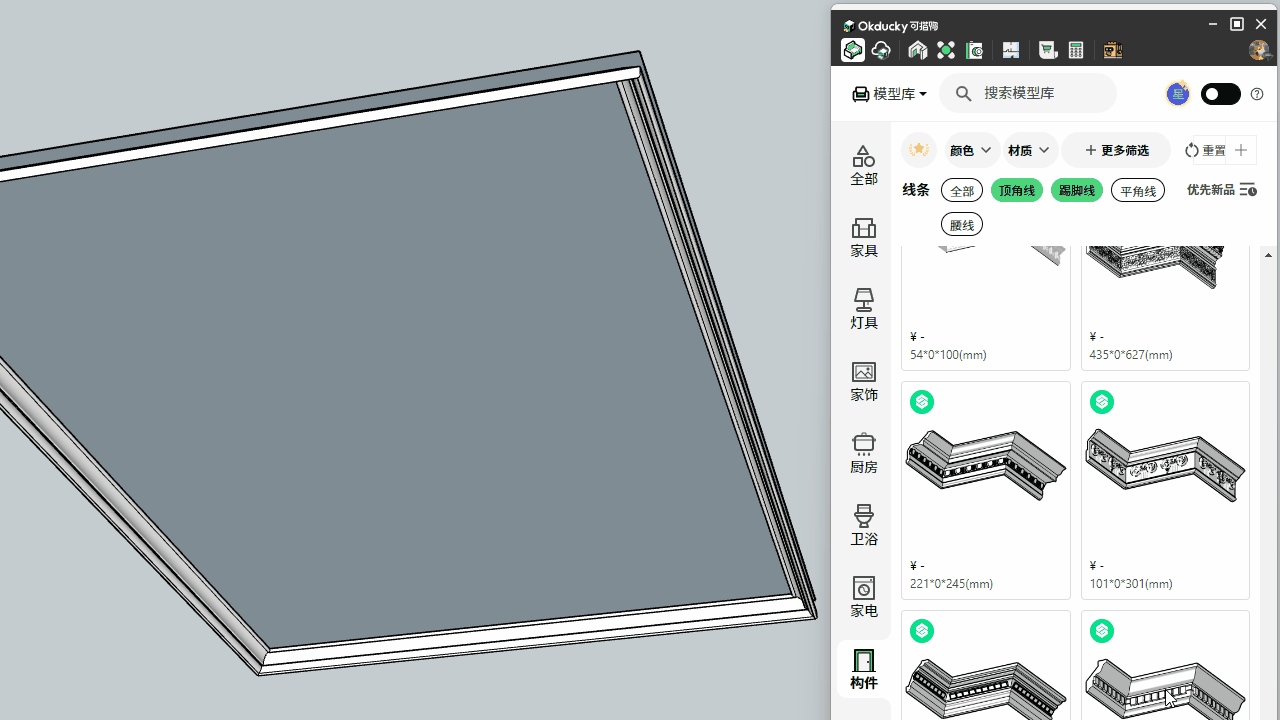The width and height of the screenshot is (1280, 720).
Task: Click the 重置 reset filters button
Action: coord(1206,150)
